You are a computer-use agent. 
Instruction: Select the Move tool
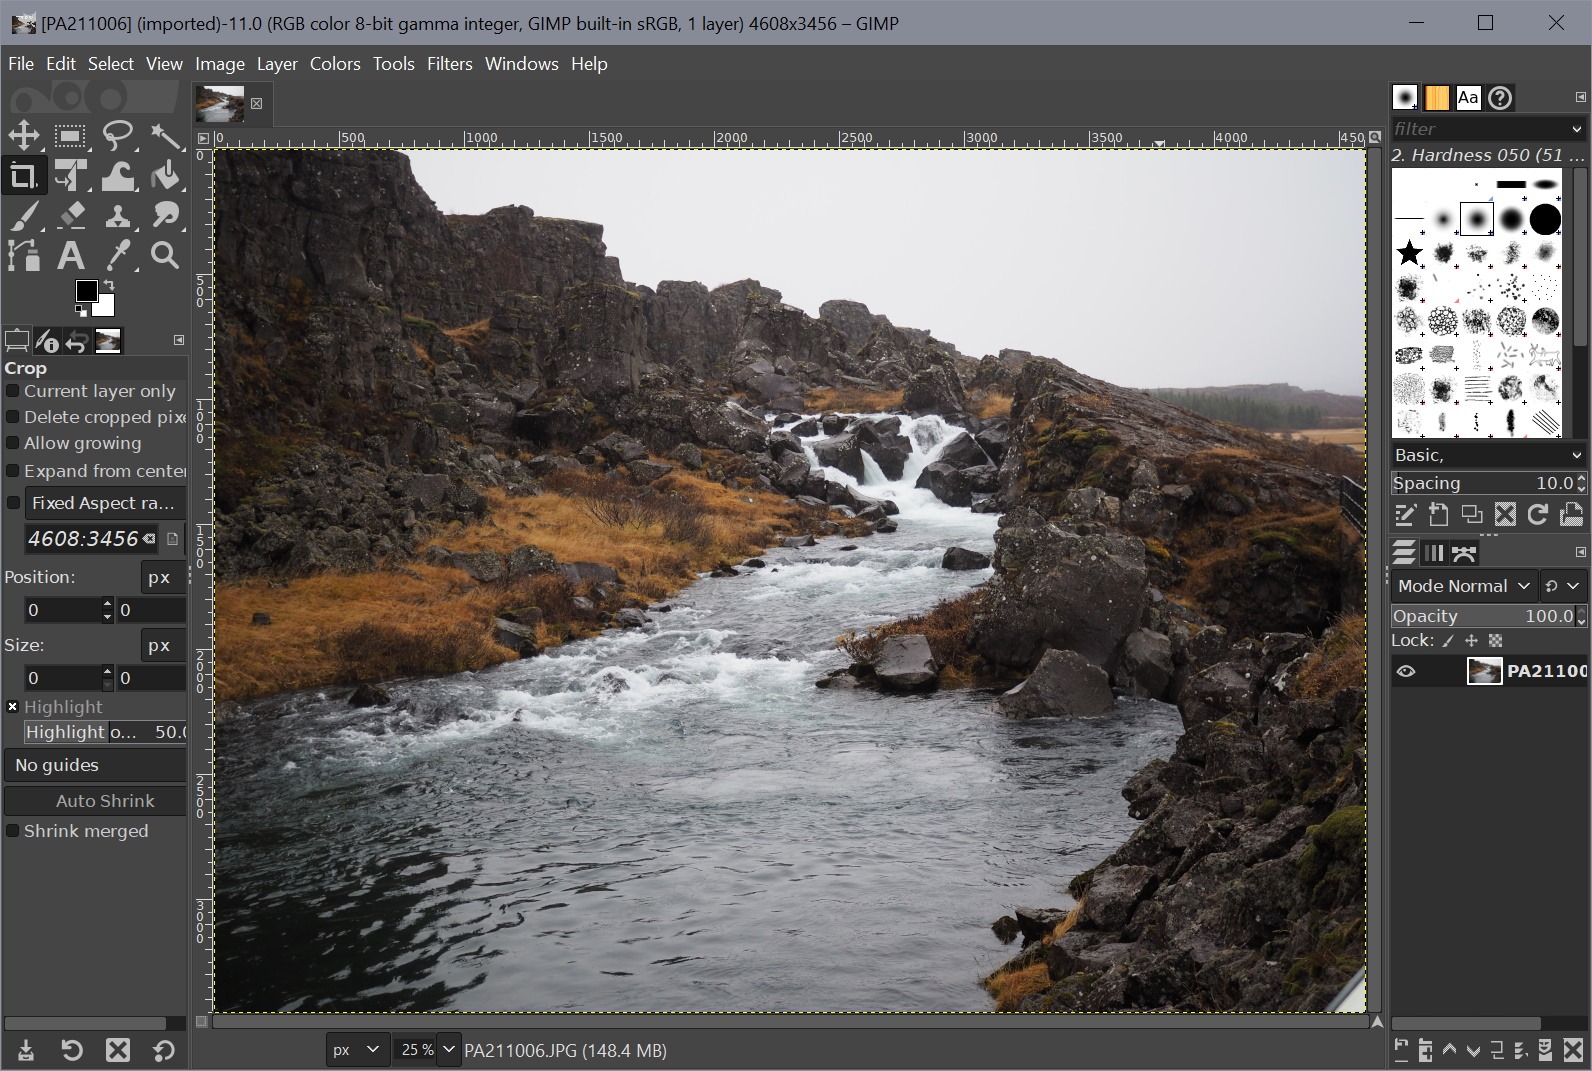click(x=23, y=136)
